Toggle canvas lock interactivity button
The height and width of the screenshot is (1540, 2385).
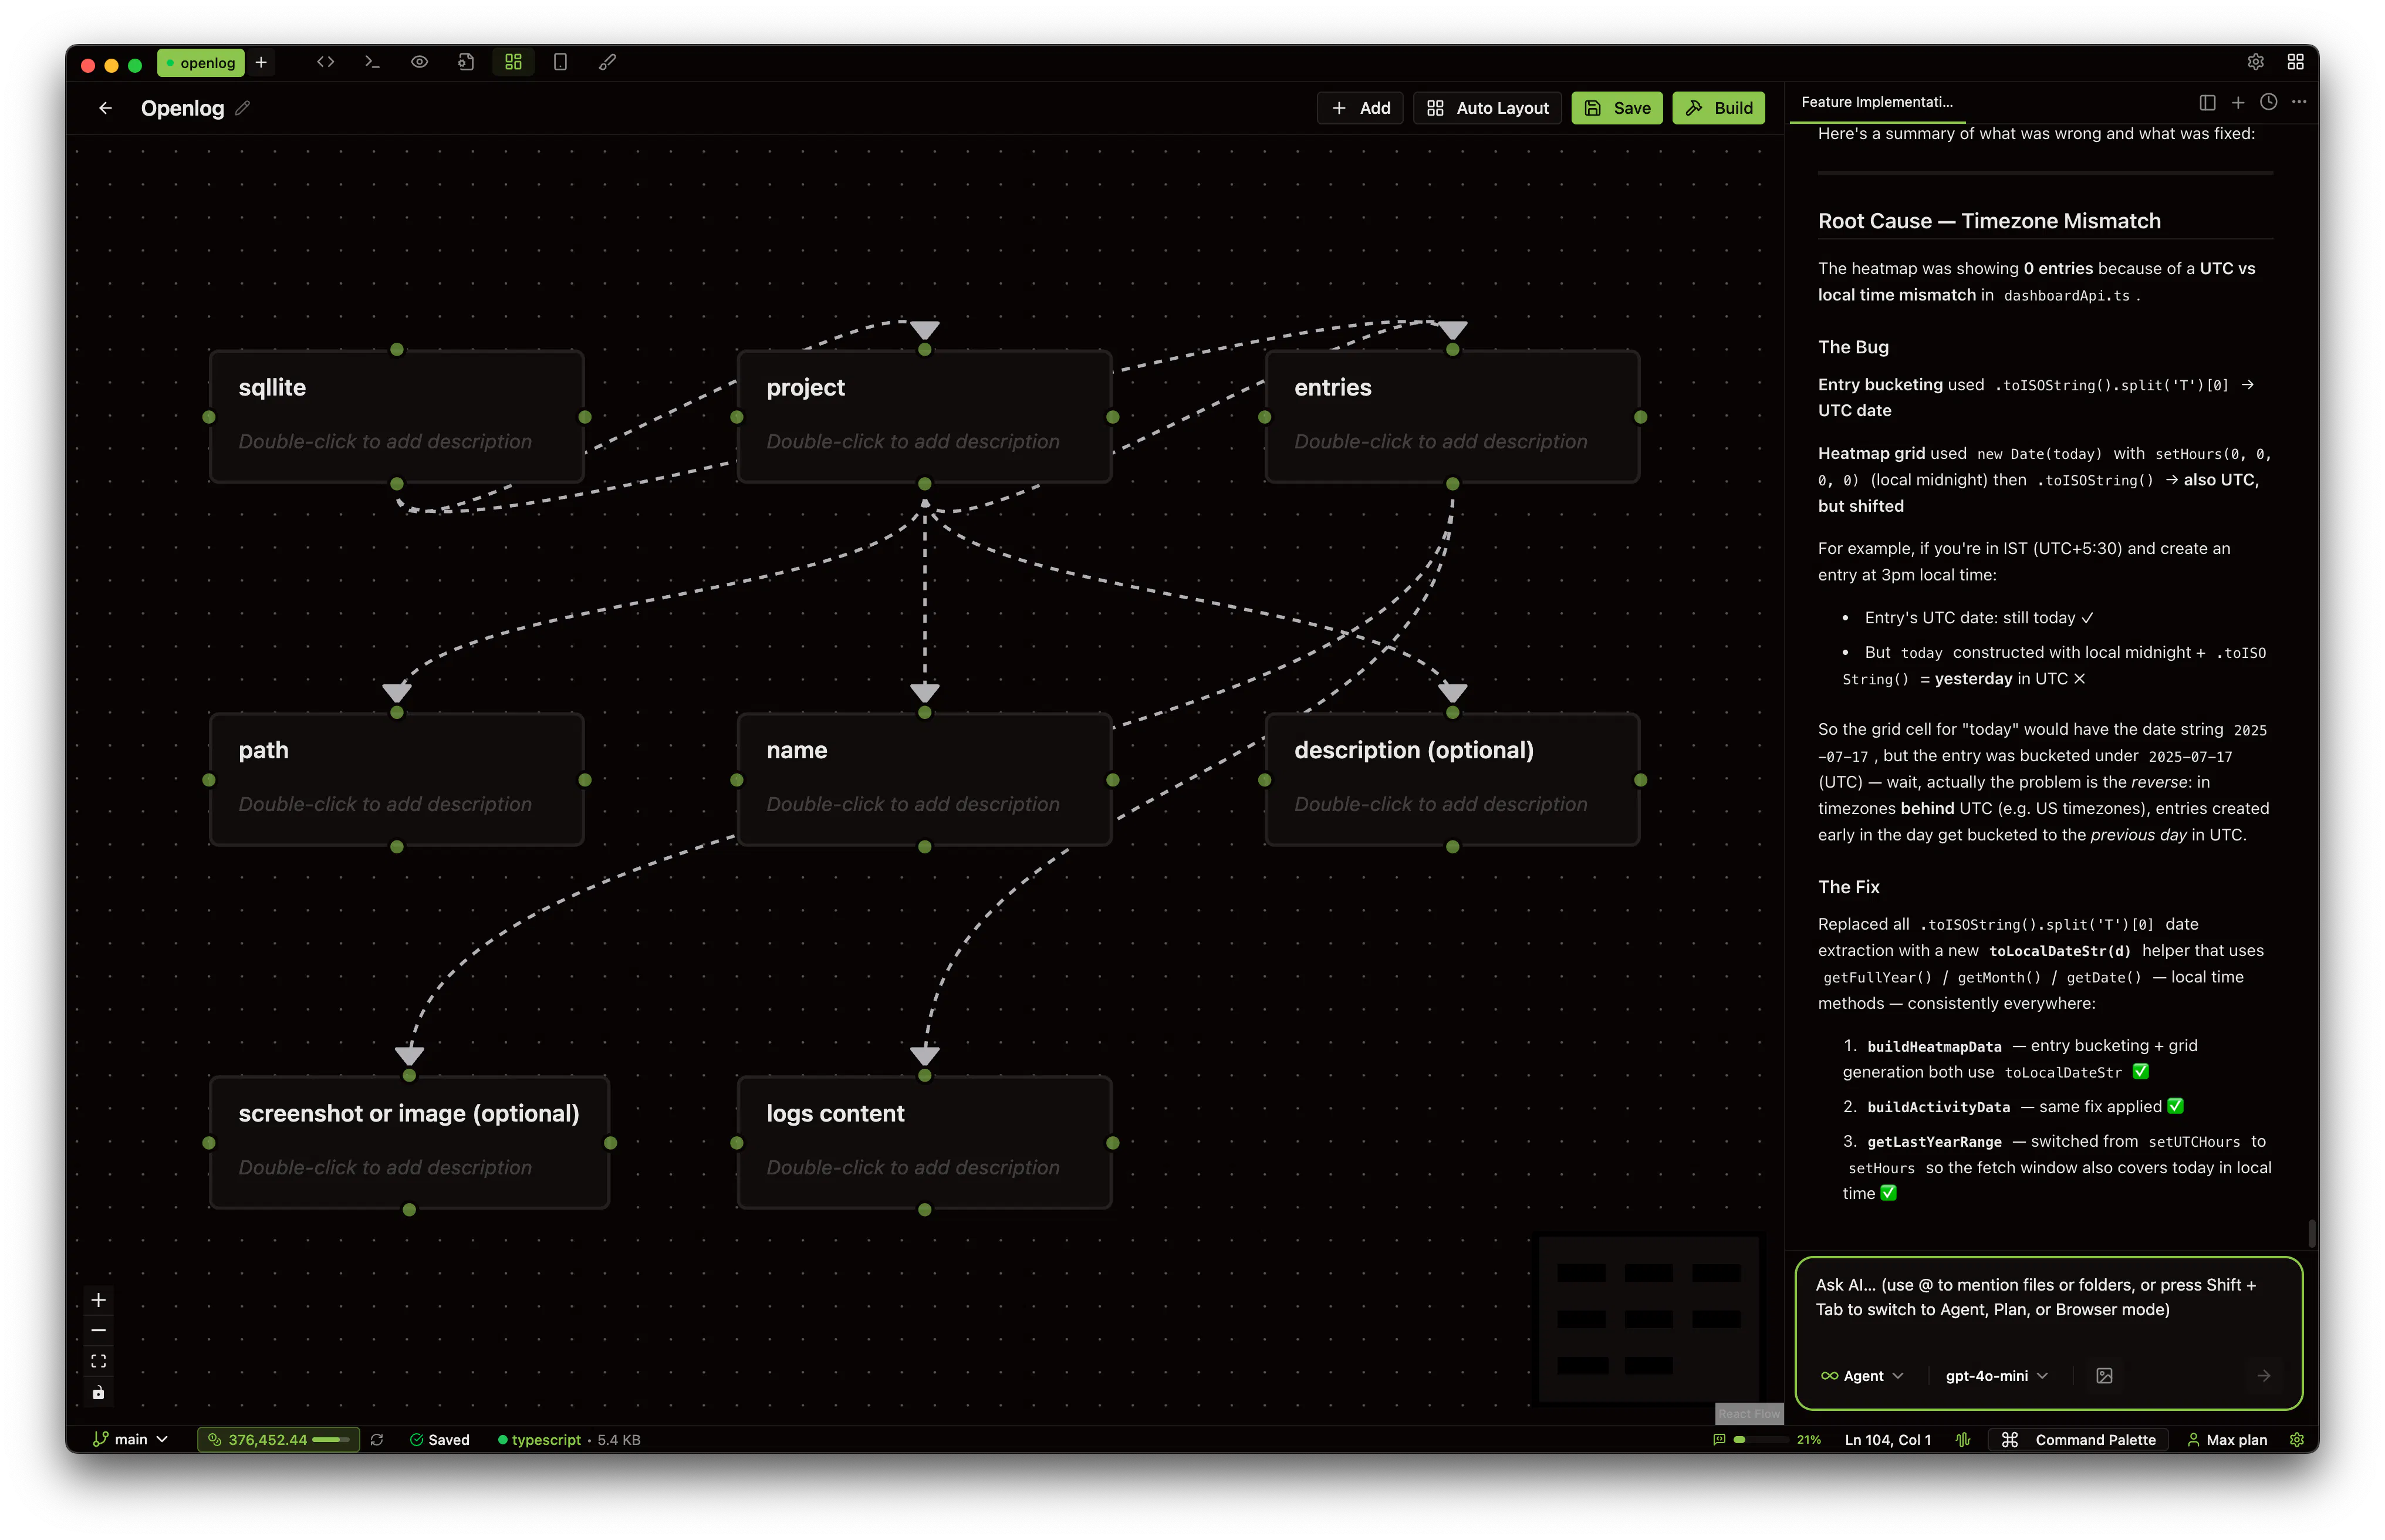tap(98, 1392)
